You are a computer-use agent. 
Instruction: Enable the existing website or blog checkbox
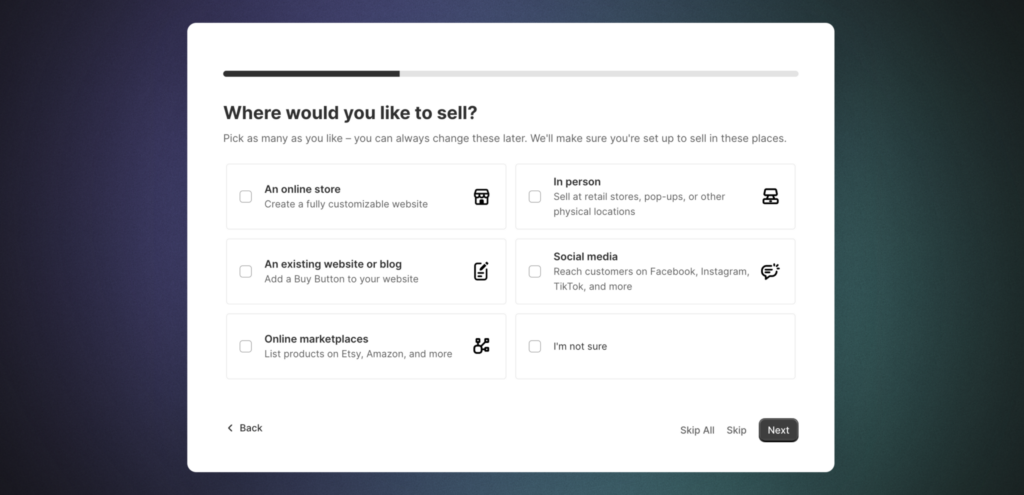point(246,271)
